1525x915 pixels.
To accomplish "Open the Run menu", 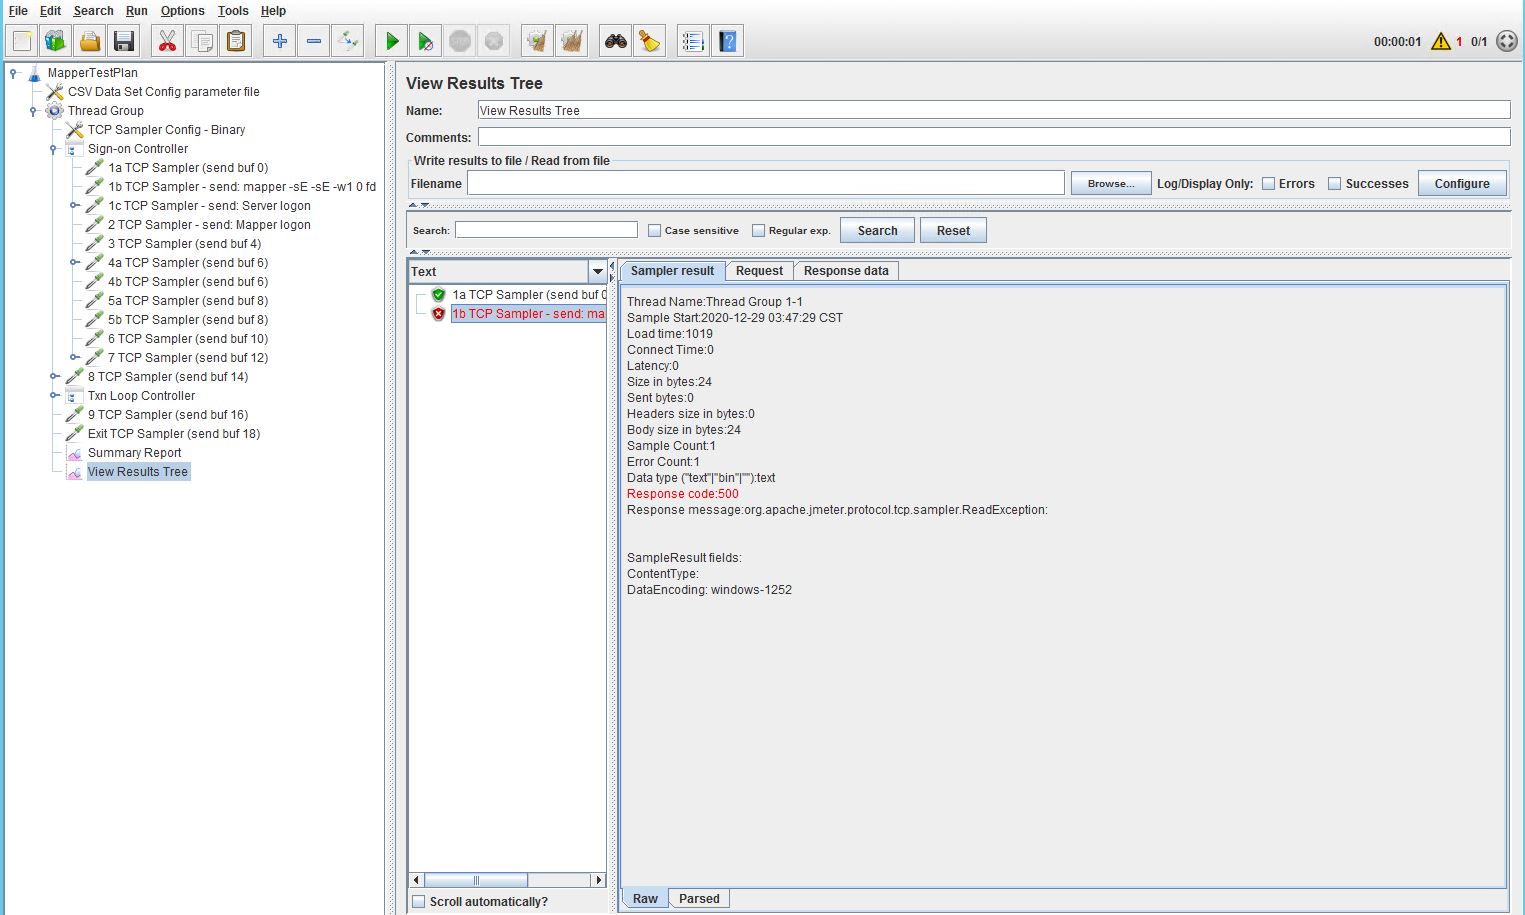I will (136, 11).
